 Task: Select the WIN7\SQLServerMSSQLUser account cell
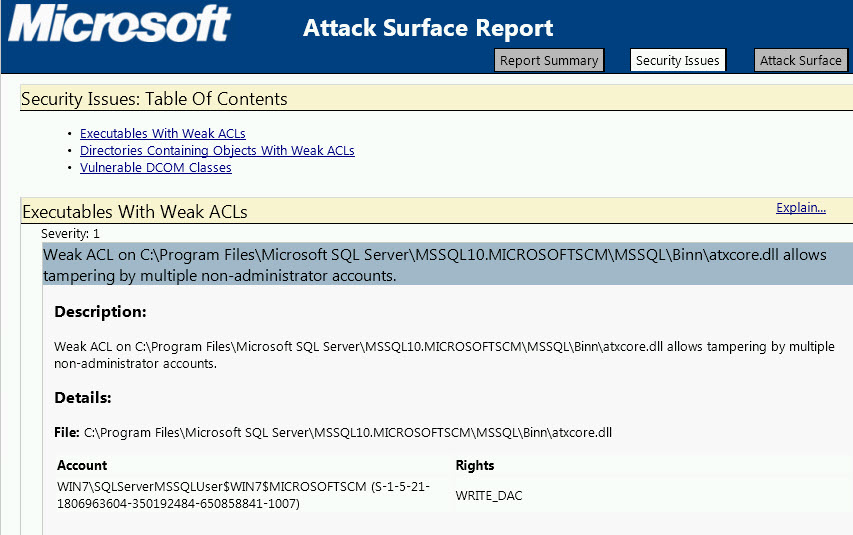click(x=243, y=495)
